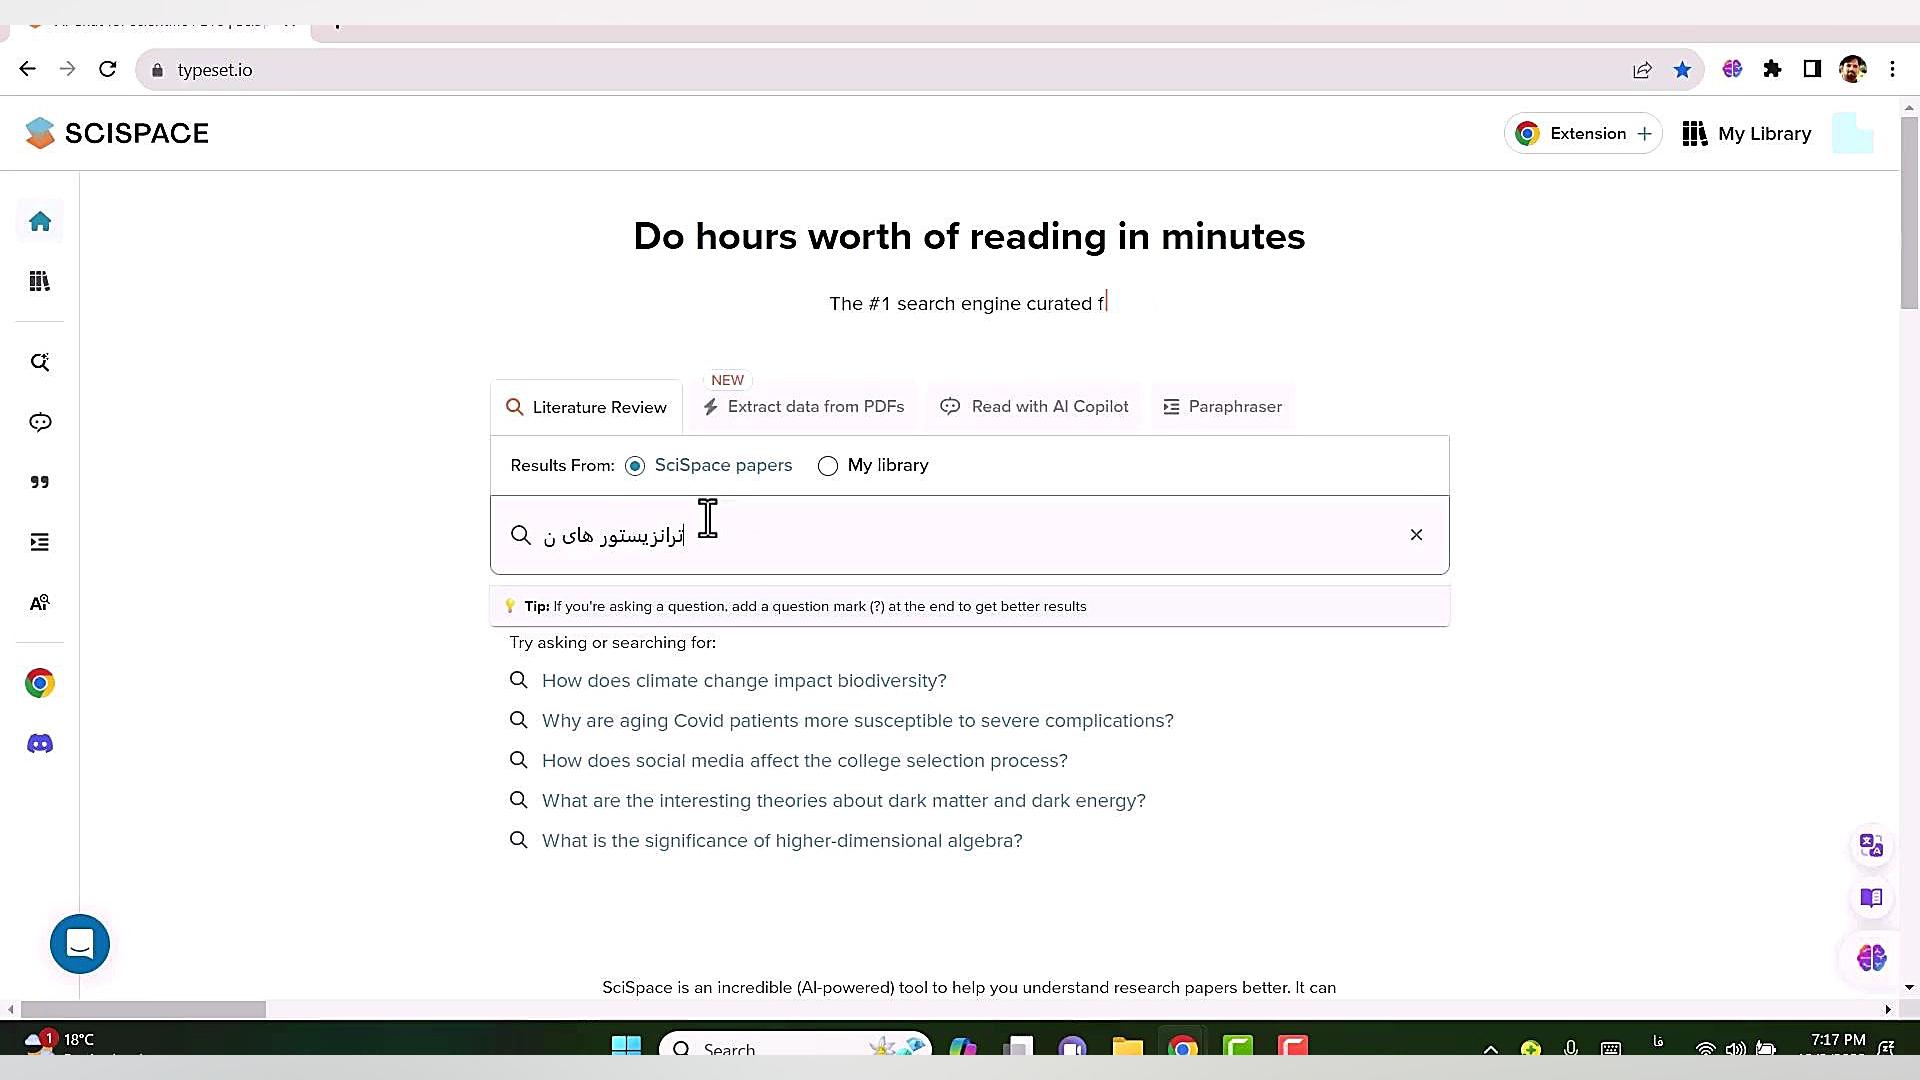
Task: Open the Discord icon in sidebar
Action: coord(40,744)
